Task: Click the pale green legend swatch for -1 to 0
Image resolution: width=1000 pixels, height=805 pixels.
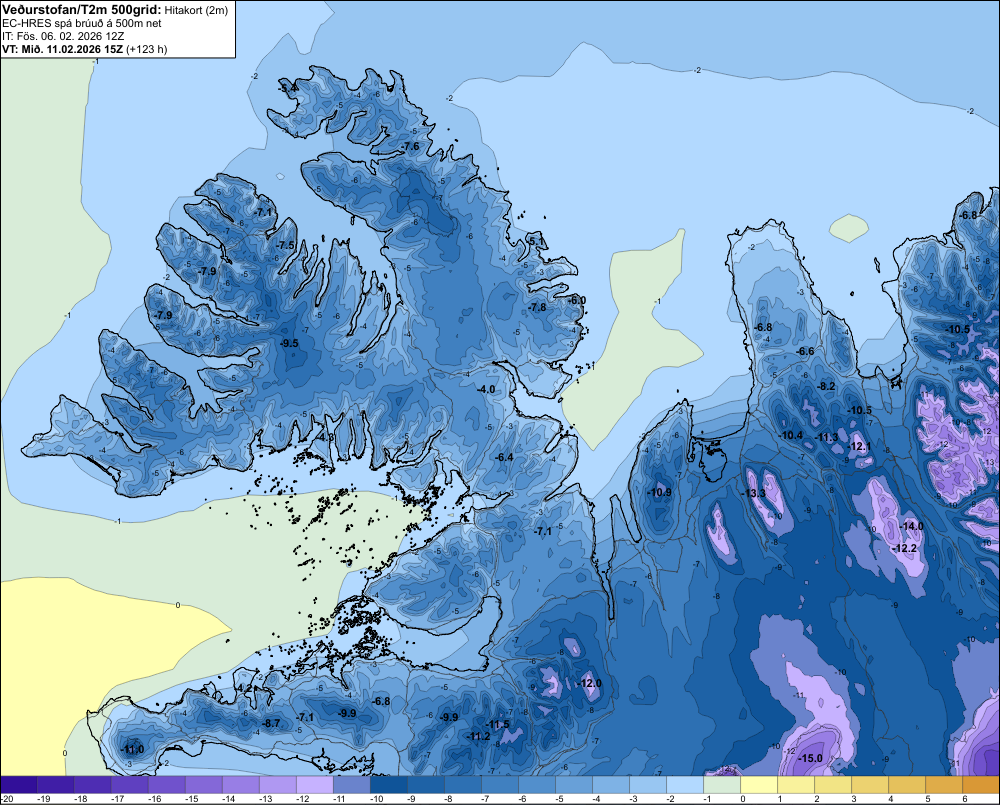Action: click(x=722, y=785)
